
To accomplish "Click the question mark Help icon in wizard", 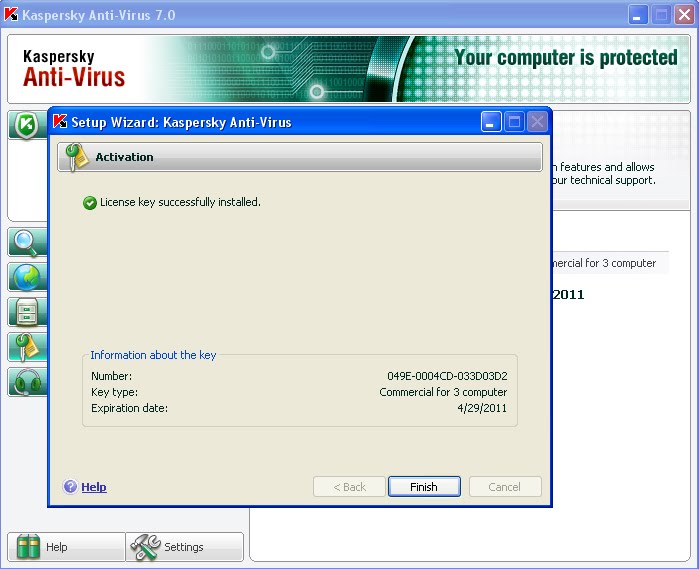I will (70, 487).
